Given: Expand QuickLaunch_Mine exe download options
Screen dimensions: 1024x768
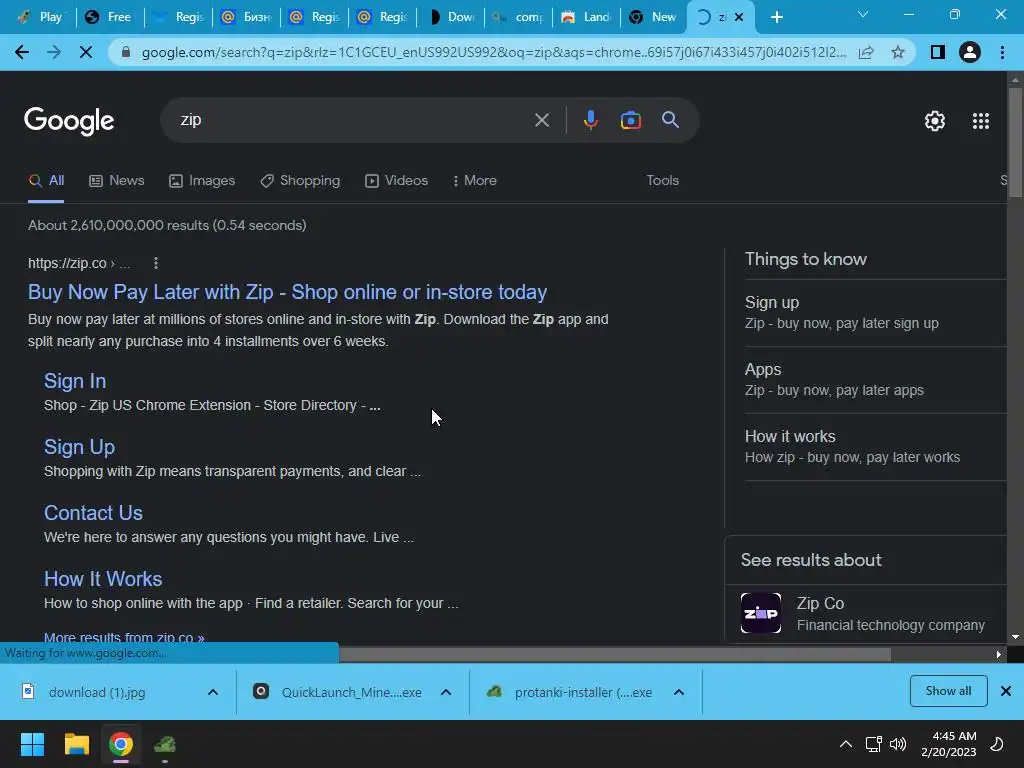Looking at the screenshot, I should [x=446, y=692].
